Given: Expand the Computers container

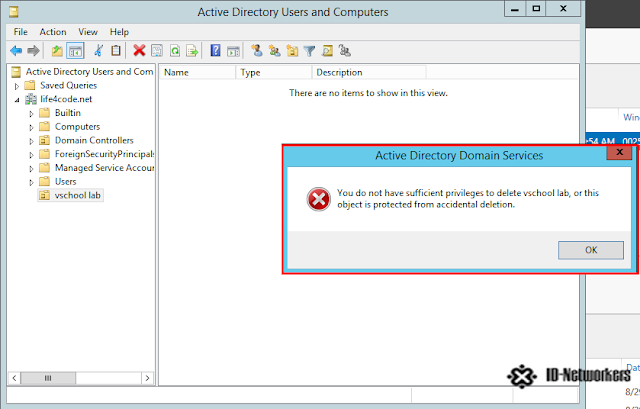Looking at the screenshot, I should [x=31, y=128].
